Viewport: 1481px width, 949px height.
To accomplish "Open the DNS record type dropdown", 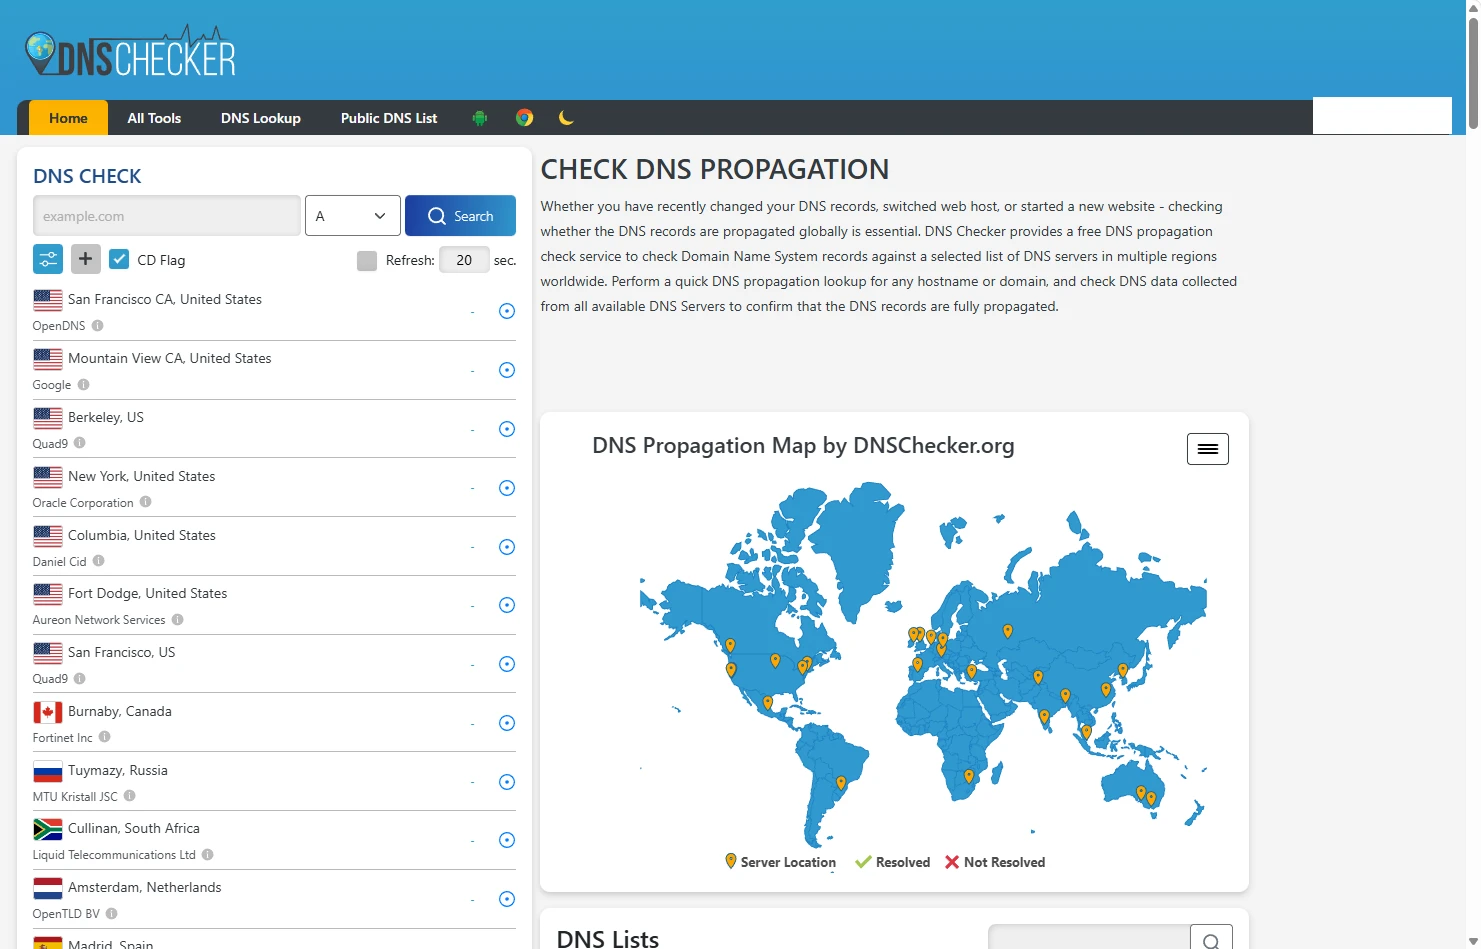I will click(x=352, y=215).
